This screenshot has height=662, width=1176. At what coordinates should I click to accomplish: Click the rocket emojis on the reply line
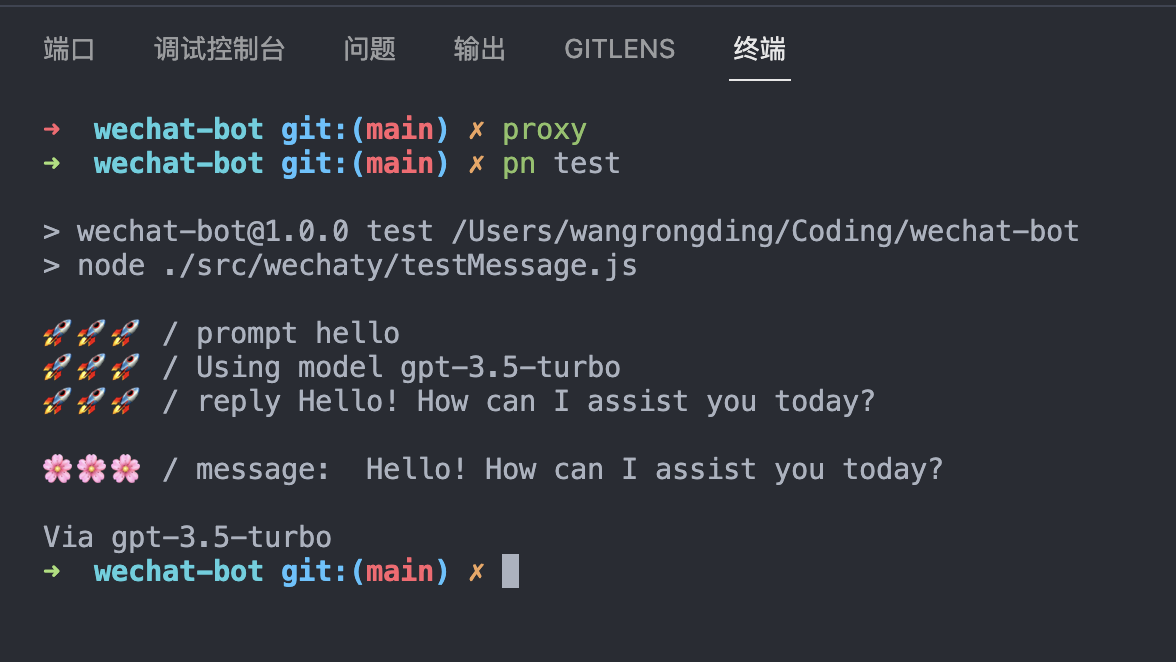(x=91, y=402)
